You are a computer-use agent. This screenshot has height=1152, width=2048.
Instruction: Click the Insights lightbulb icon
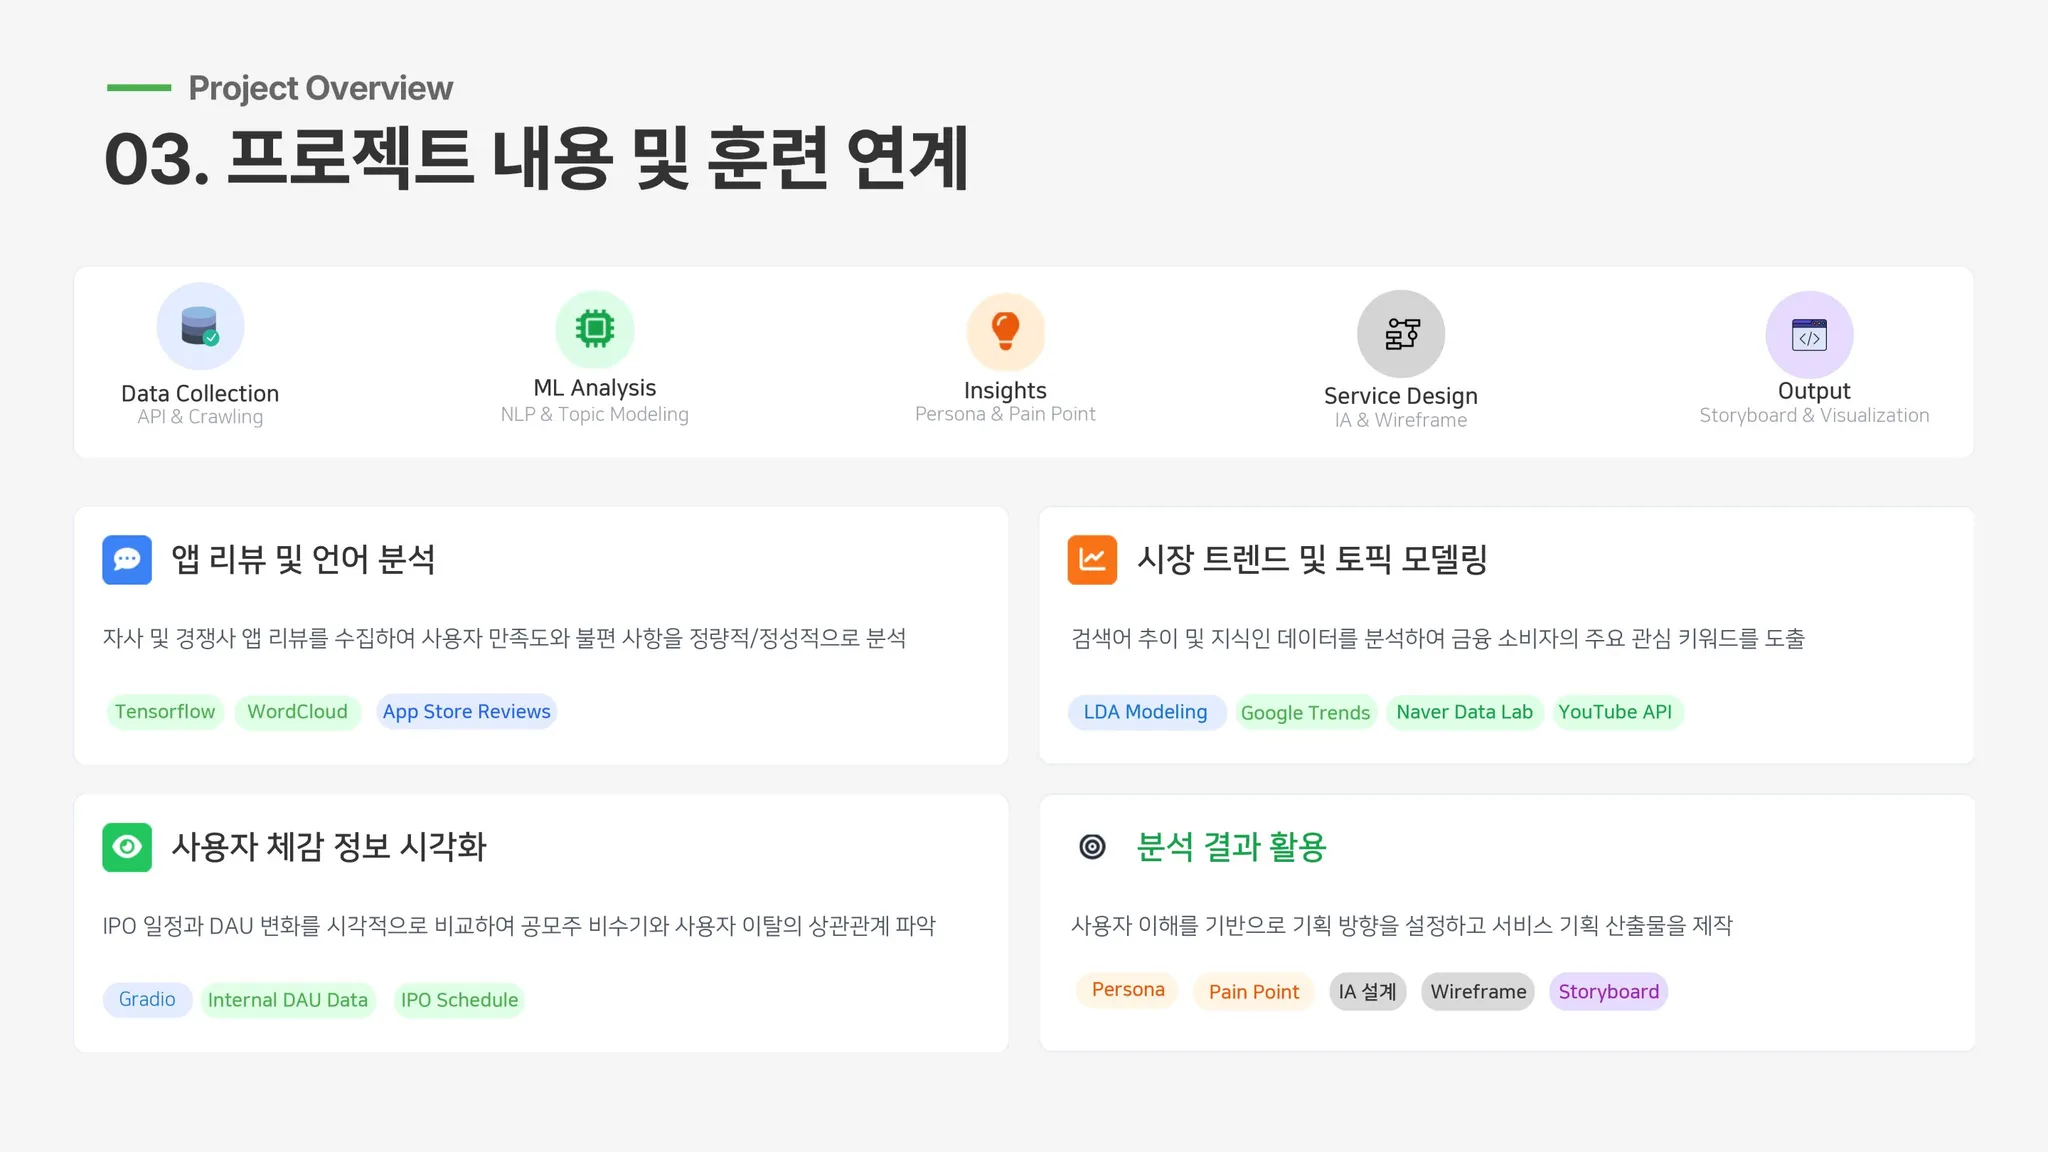(1005, 331)
